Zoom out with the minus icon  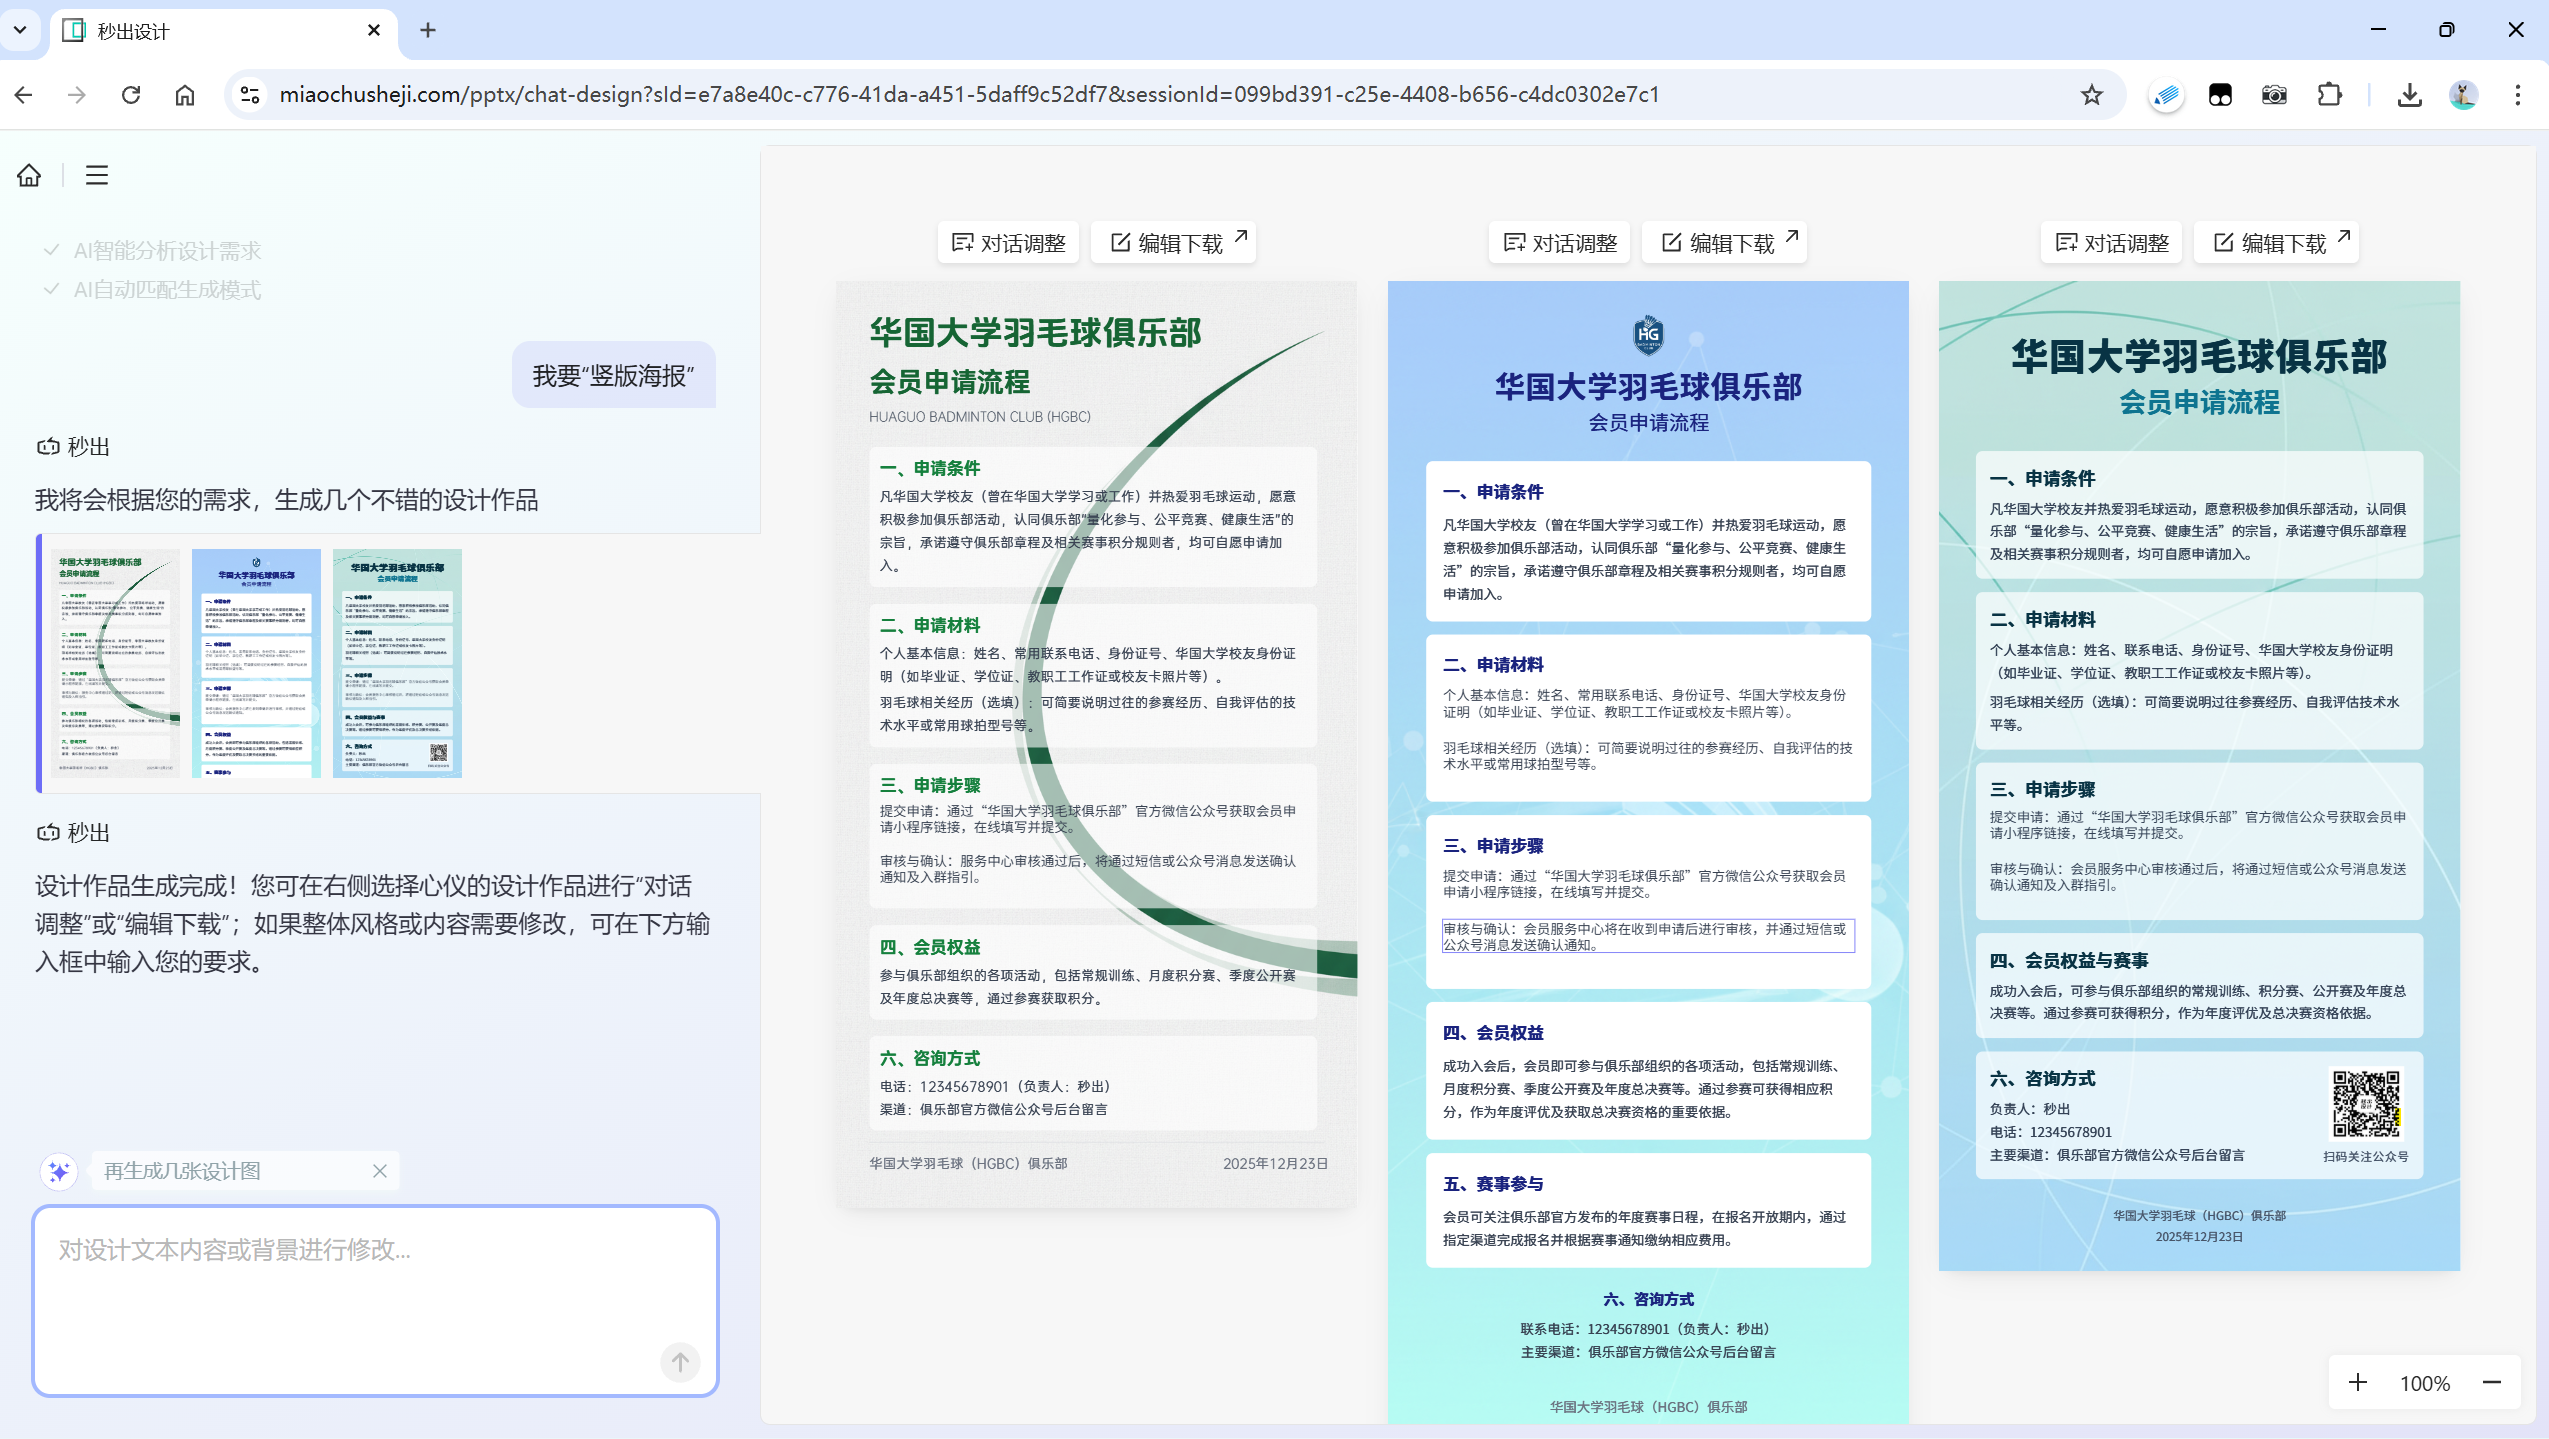(2491, 1382)
